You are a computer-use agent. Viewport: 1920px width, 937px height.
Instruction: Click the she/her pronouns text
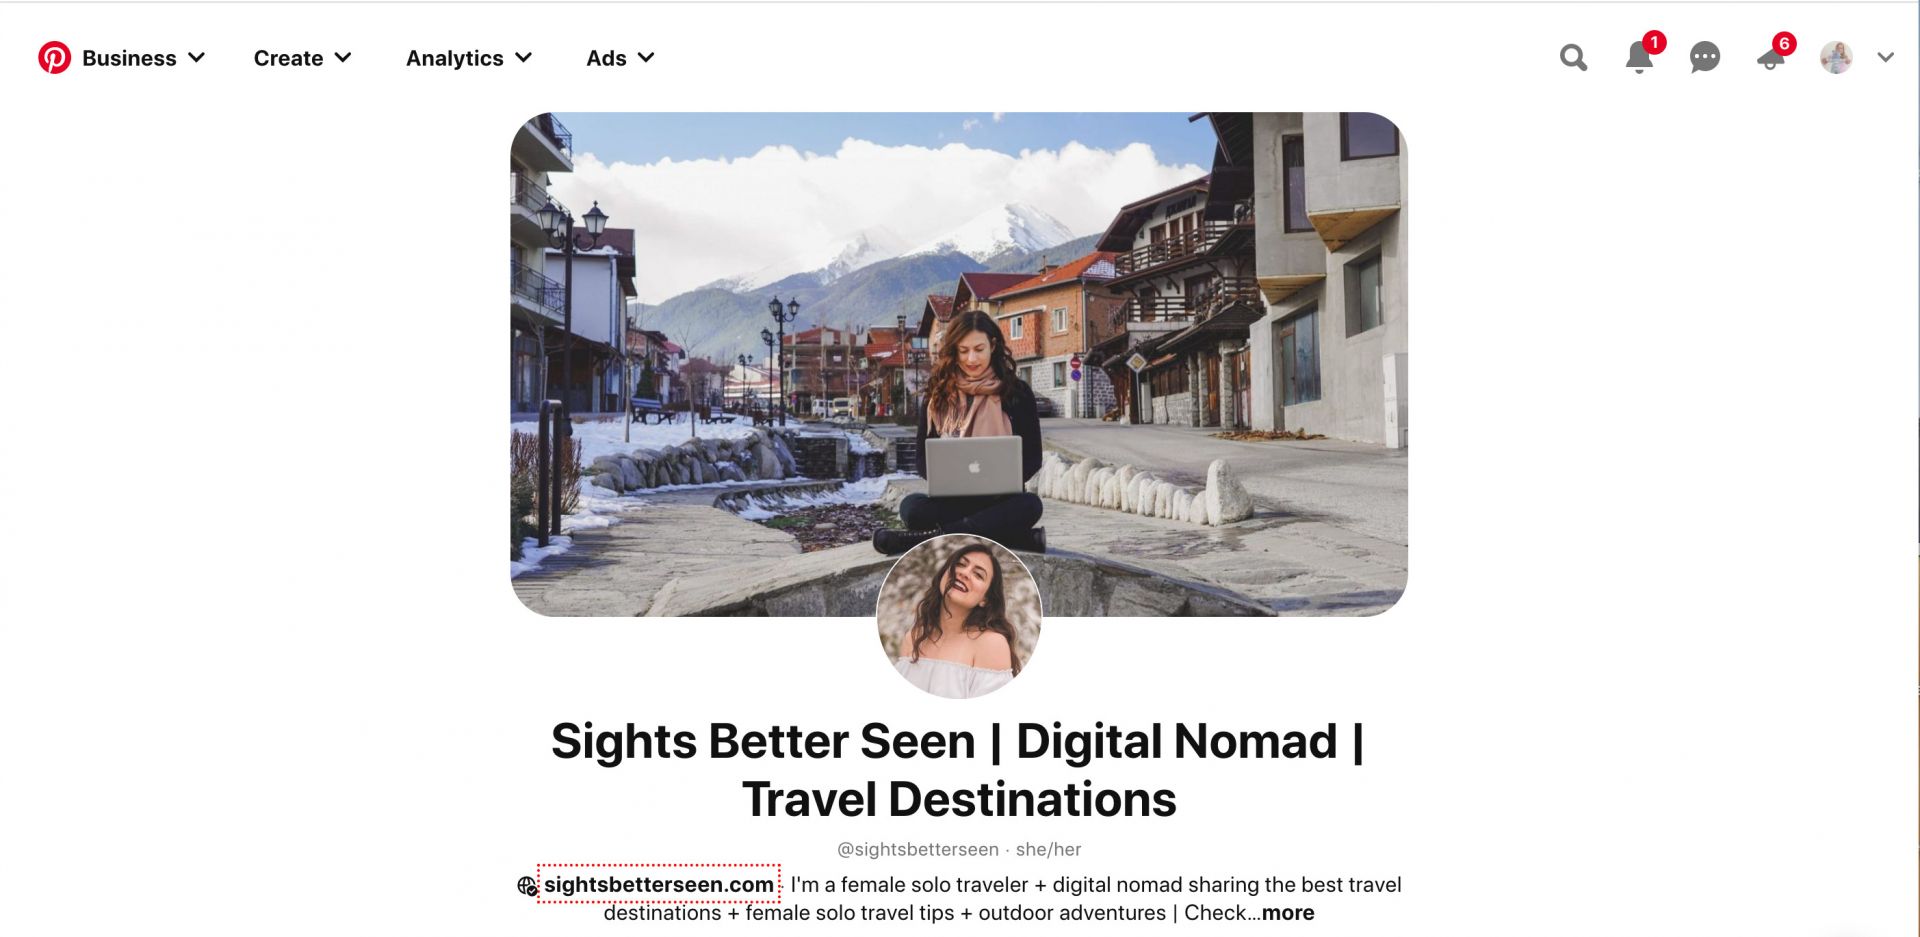pyautogui.click(x=1048, y=850)
